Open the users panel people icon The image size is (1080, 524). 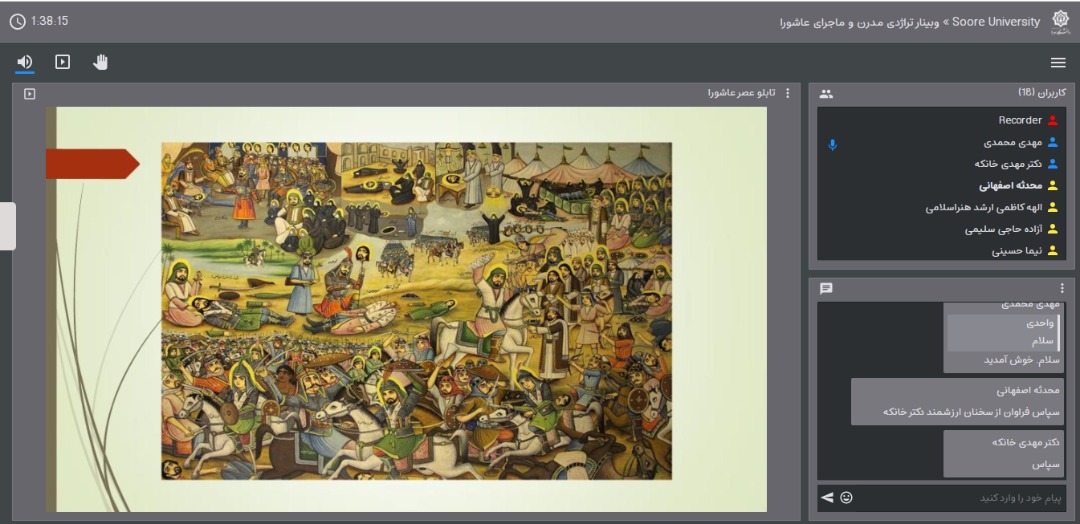coord(827,94)
